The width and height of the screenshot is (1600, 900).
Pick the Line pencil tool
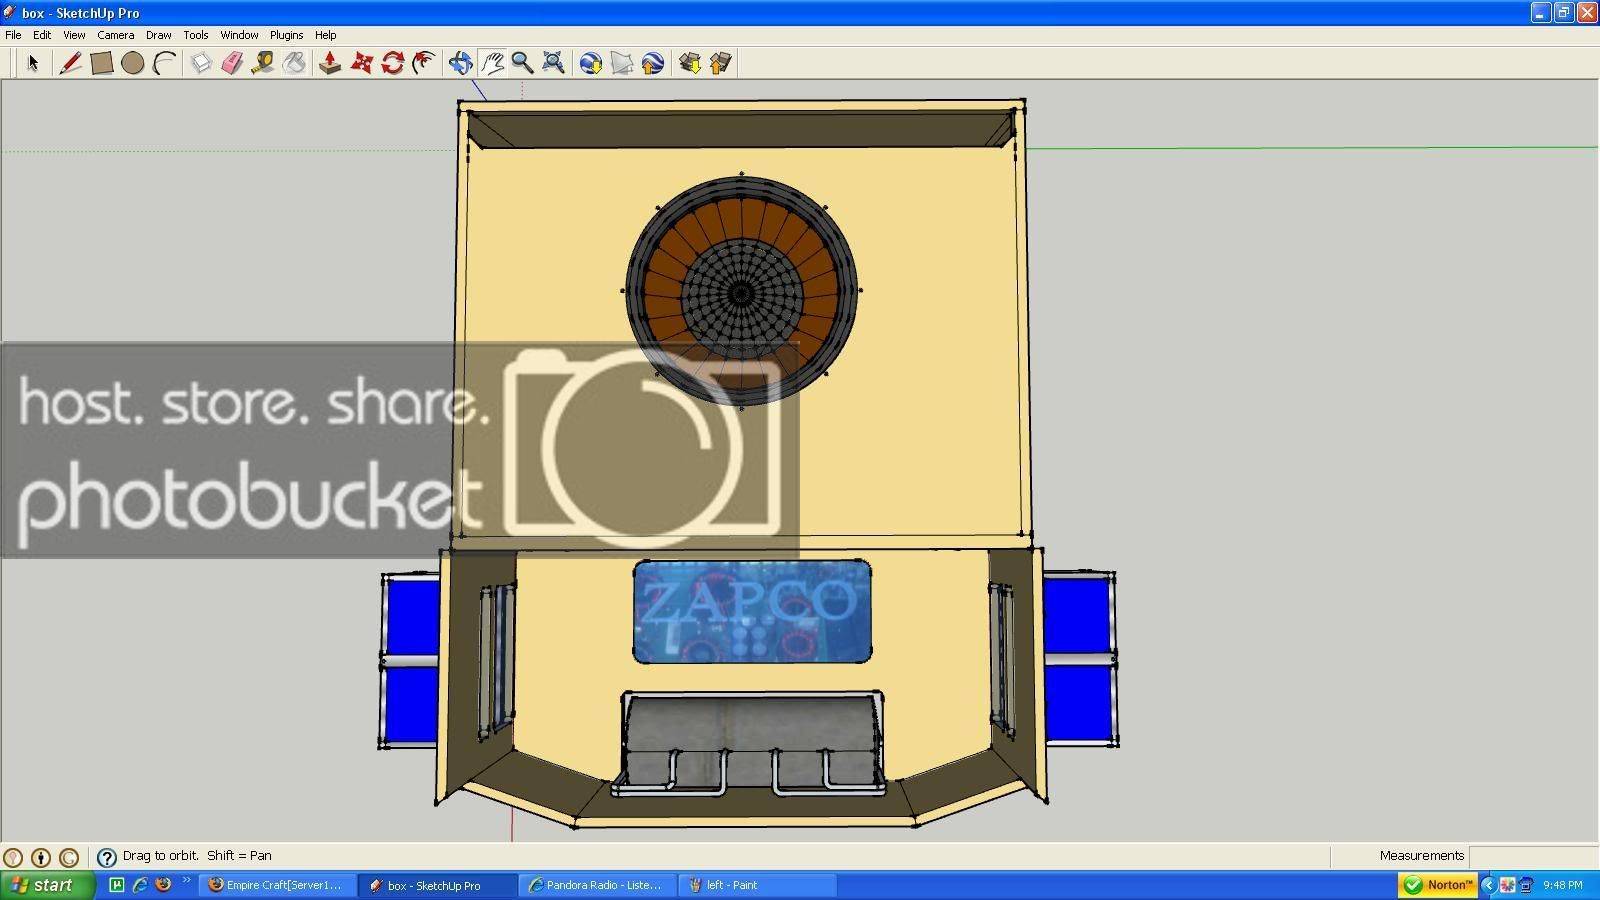70,63
